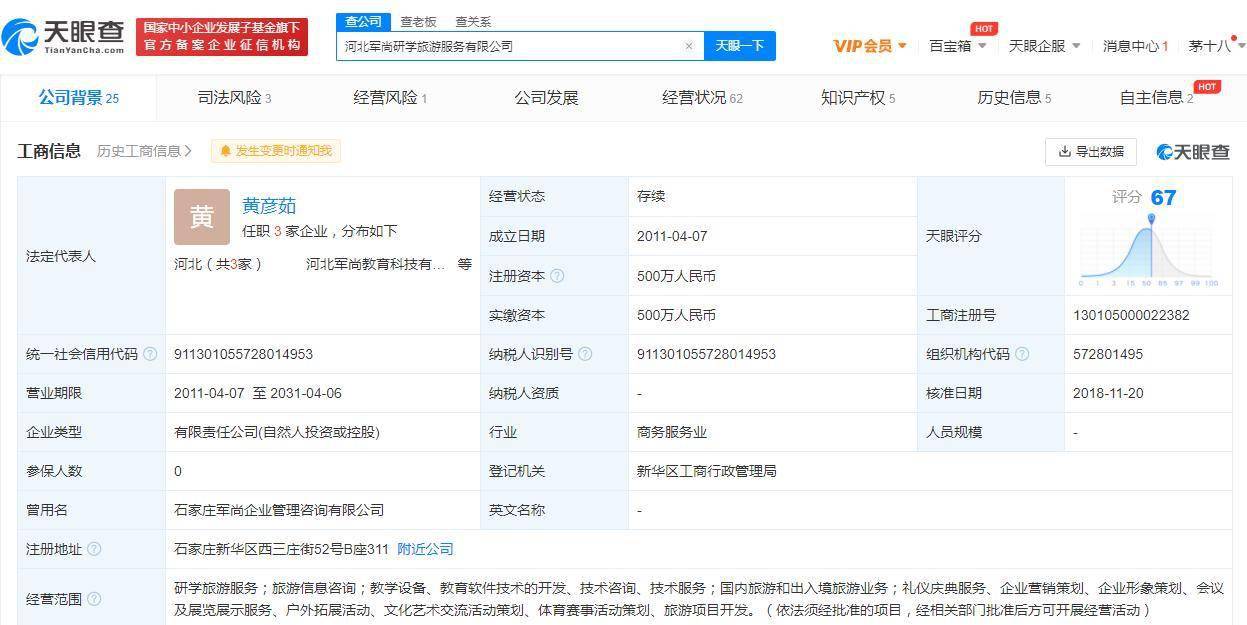Clear the search box with the X icon
This screenshot has width=1247, height=625.
point(688,46)
